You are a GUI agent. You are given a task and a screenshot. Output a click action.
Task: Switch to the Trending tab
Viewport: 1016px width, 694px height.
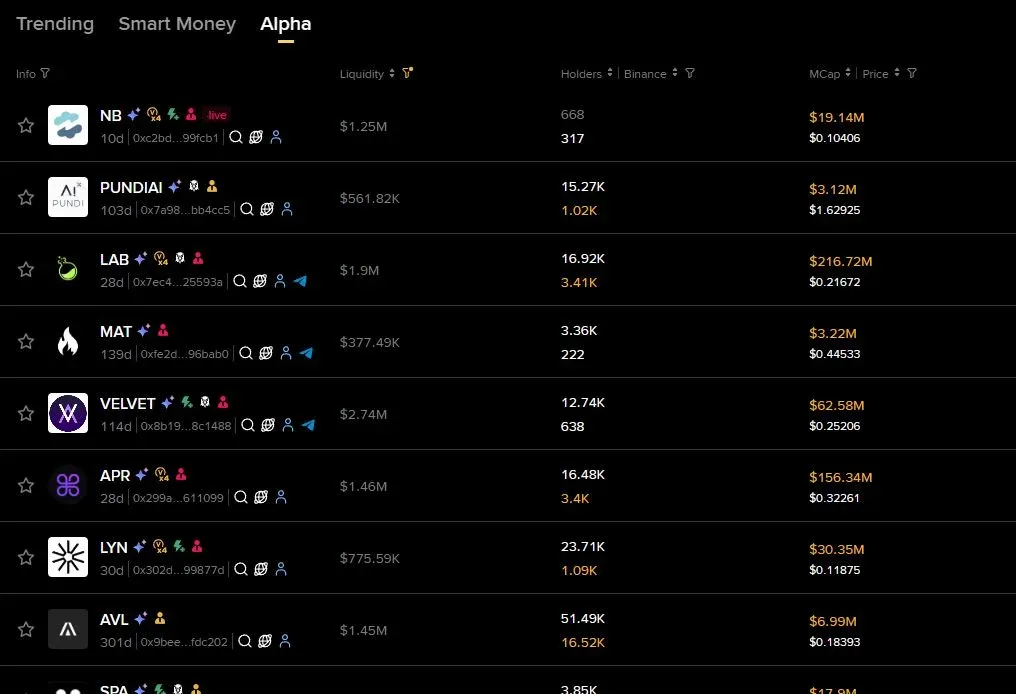55,23
